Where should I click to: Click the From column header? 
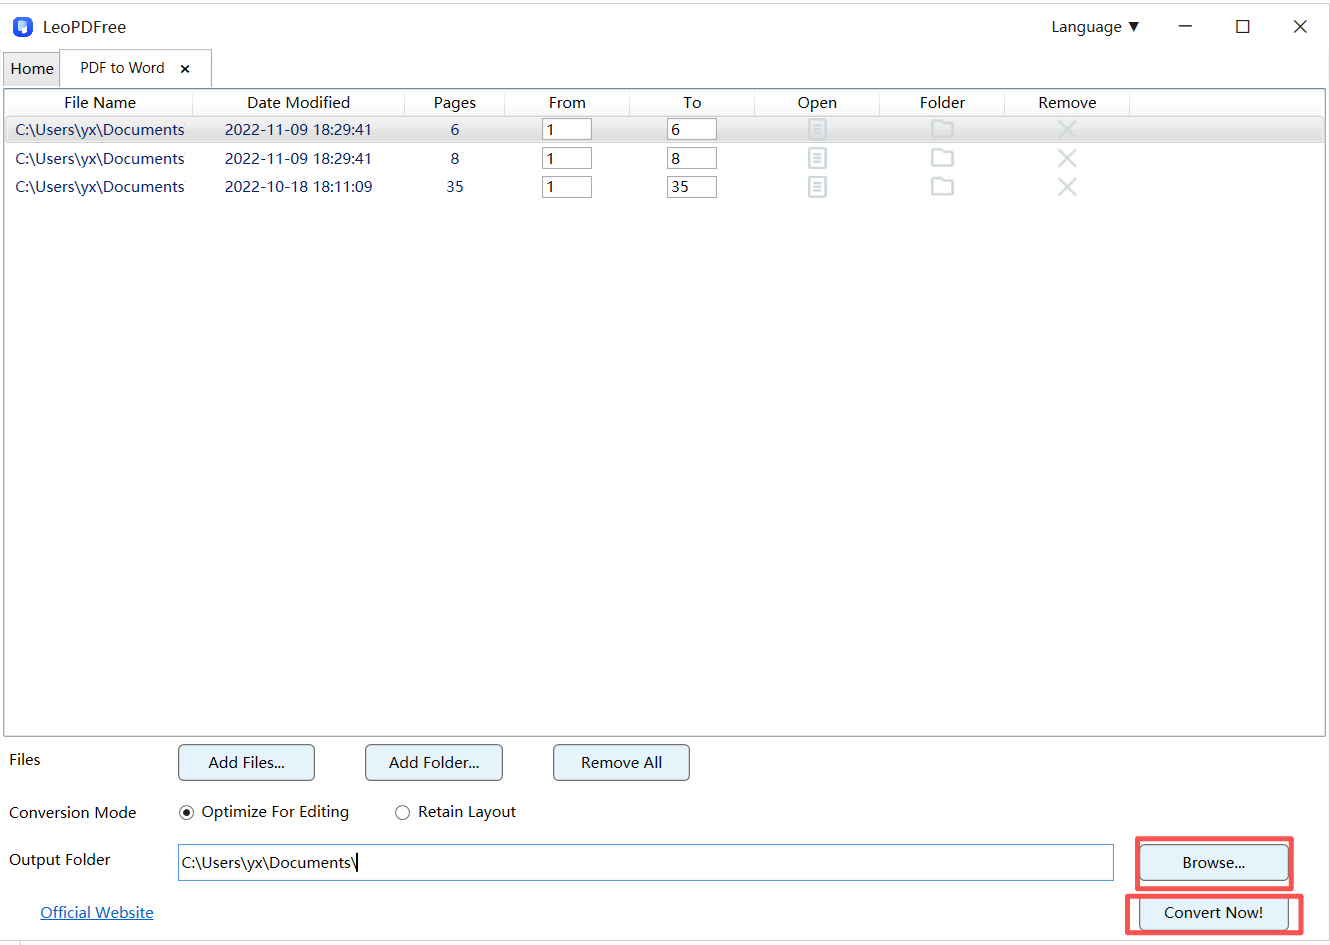tap(567, 102)
